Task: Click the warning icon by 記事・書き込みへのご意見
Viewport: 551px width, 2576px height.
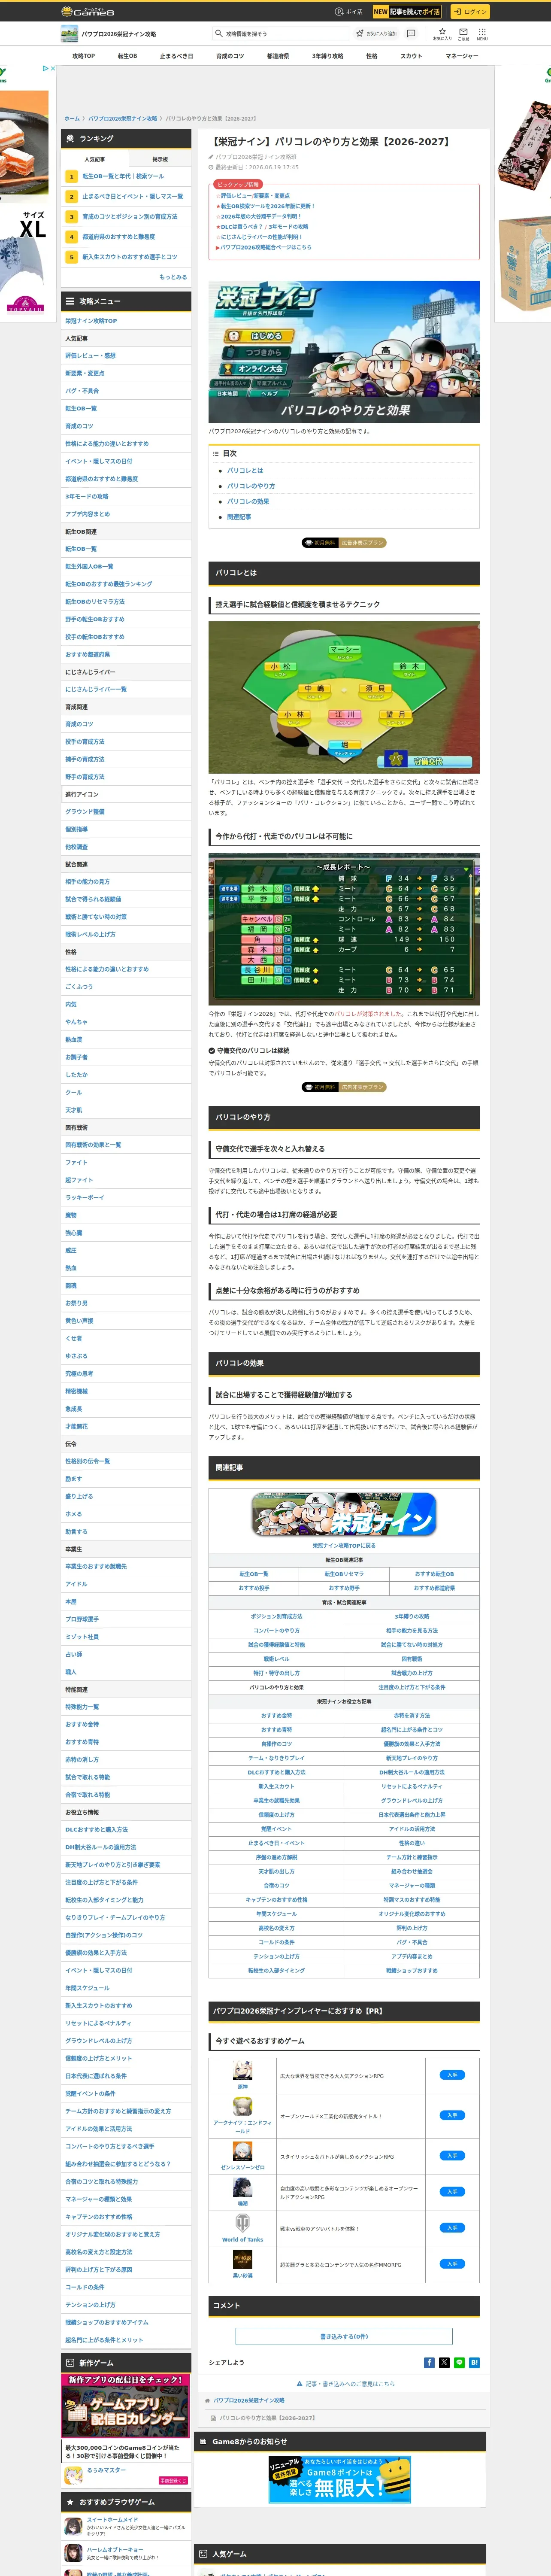Action: (x=300, y=2384)
